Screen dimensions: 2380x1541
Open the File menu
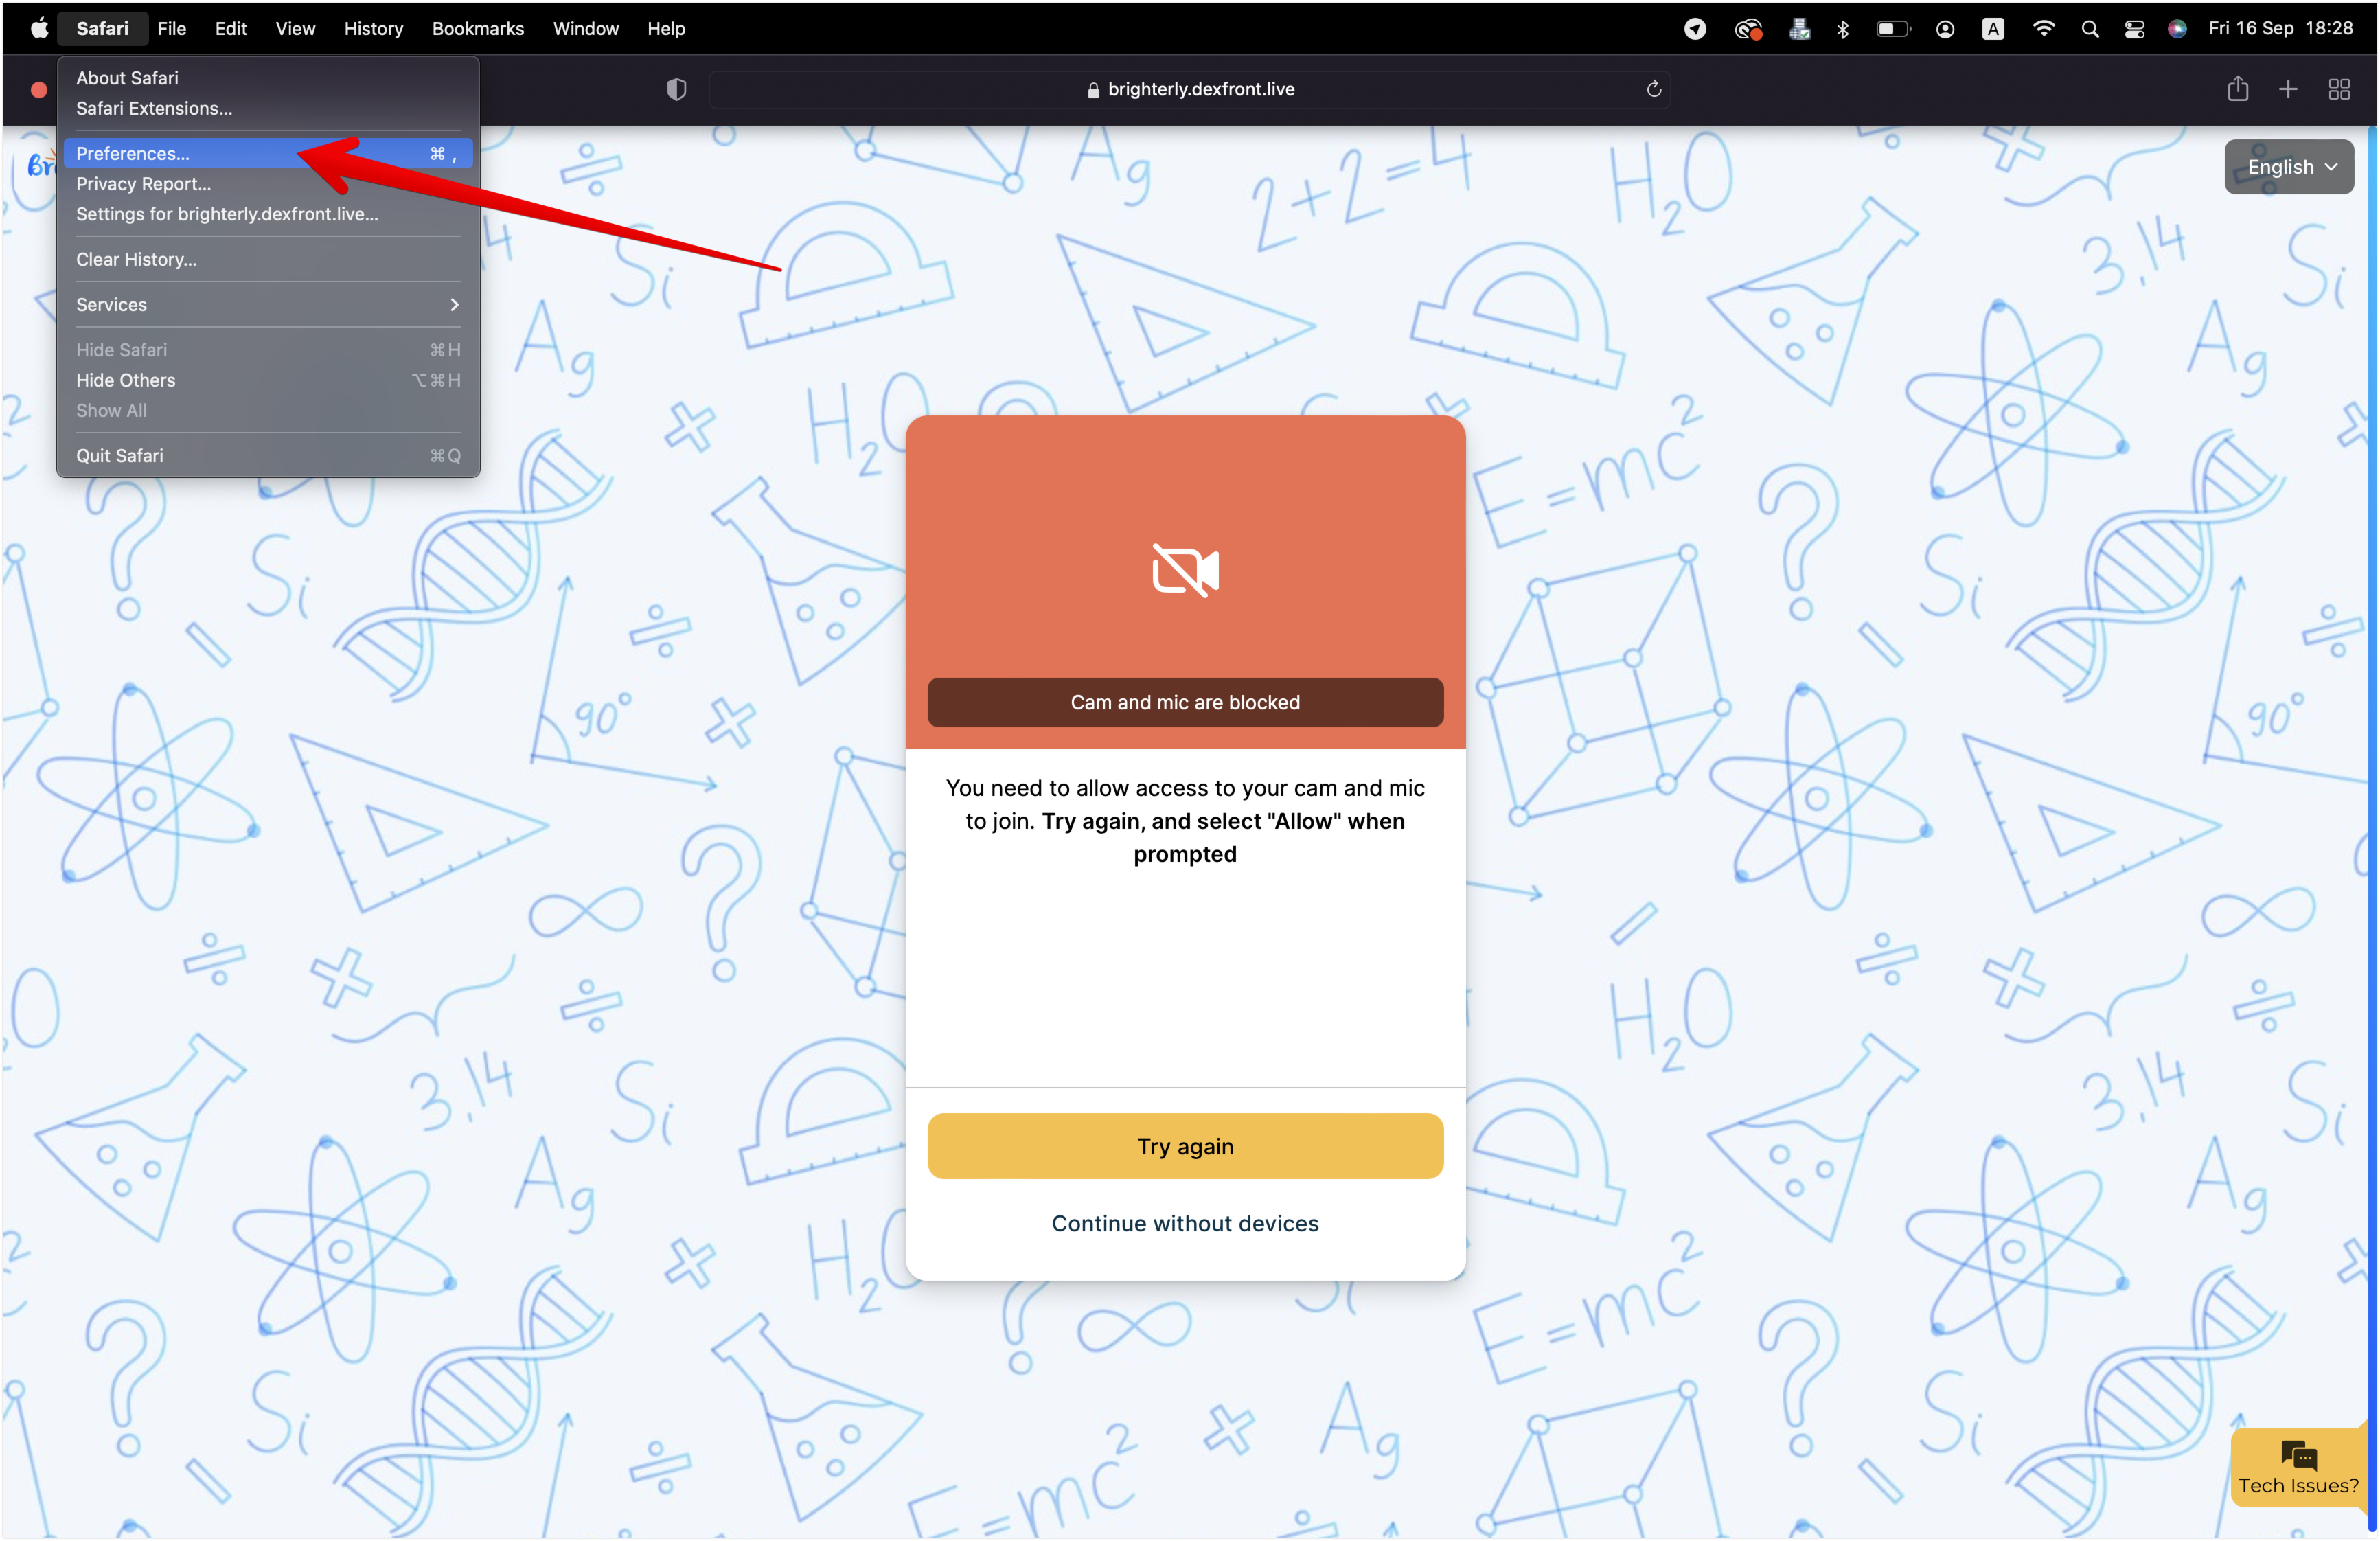coord(171,28)
